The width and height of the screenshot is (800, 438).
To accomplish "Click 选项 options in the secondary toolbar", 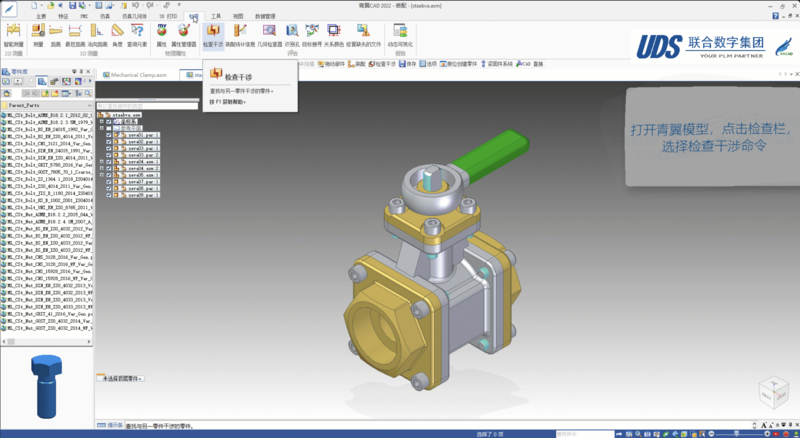I will (429, 64).
